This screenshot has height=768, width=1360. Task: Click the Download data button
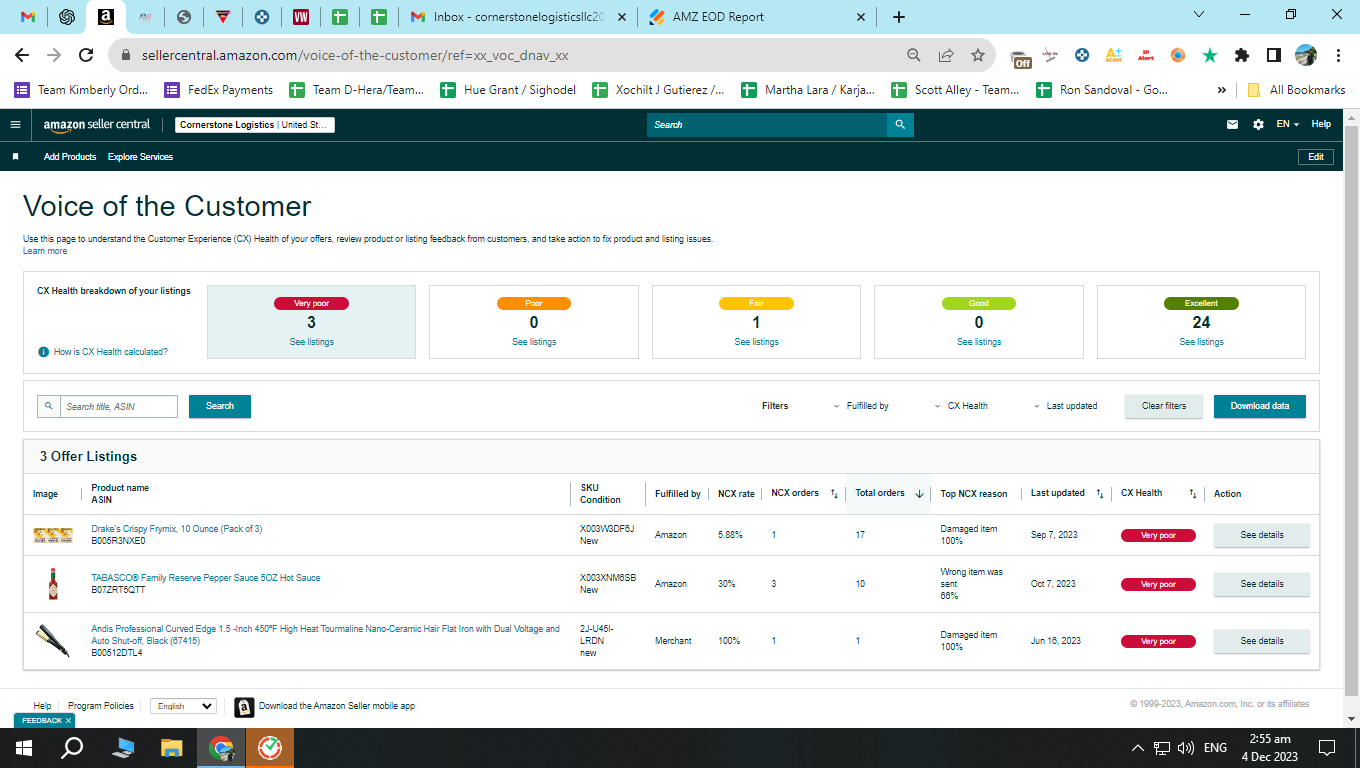coord(1260,406)
